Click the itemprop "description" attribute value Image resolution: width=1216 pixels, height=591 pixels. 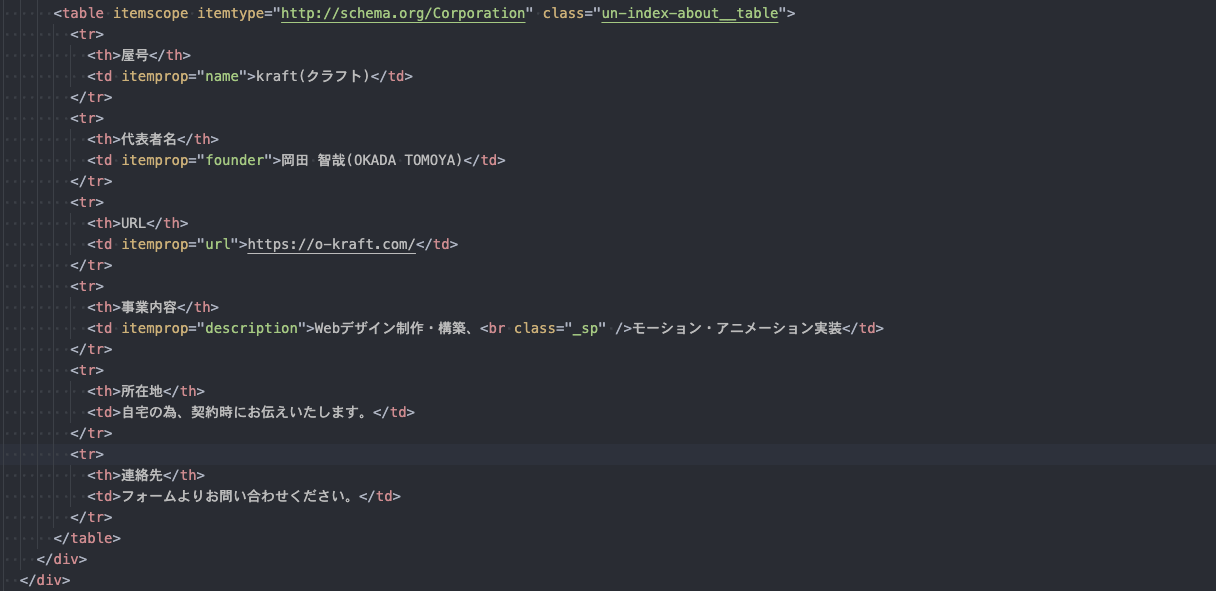(250, 328)
